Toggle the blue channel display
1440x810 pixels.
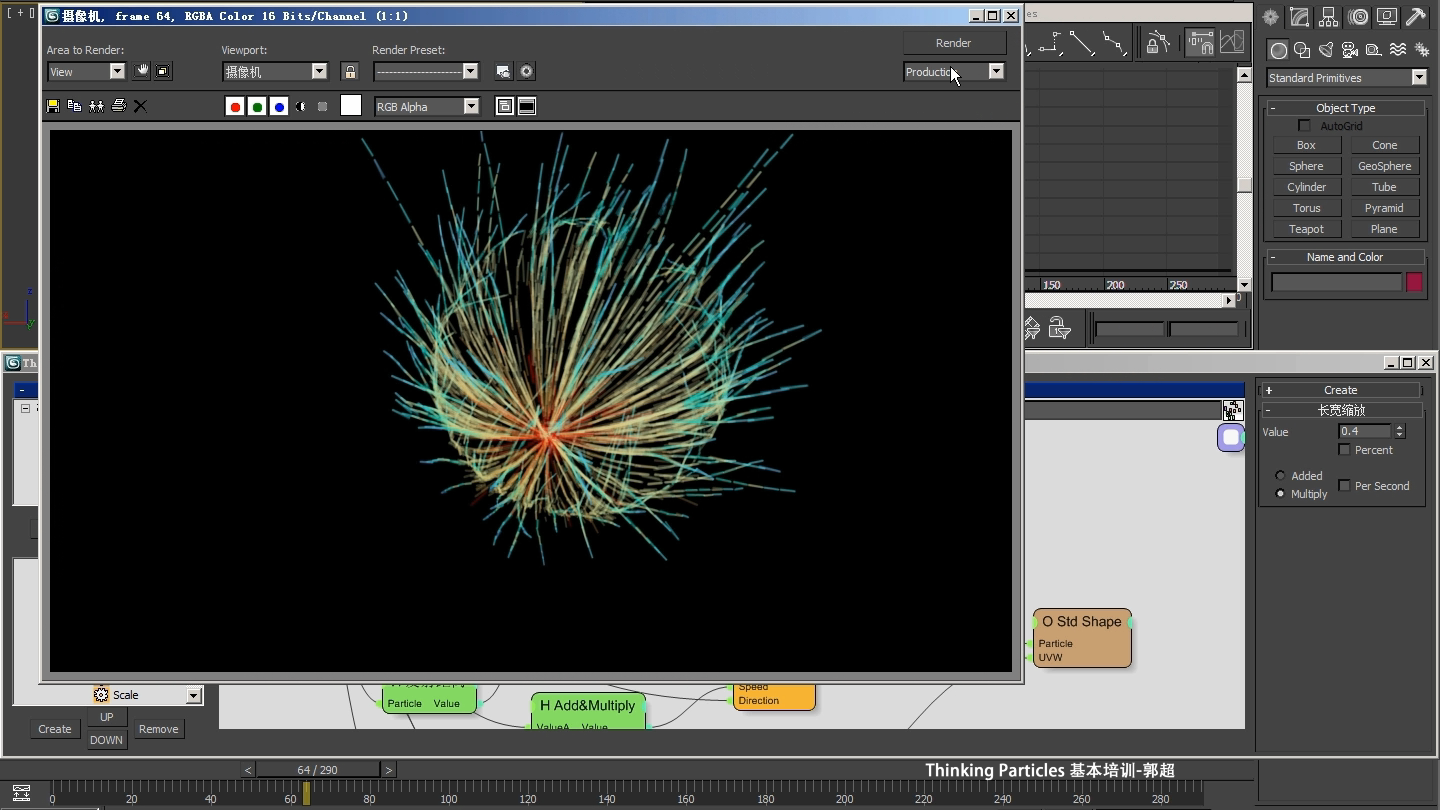click(279, 107)
